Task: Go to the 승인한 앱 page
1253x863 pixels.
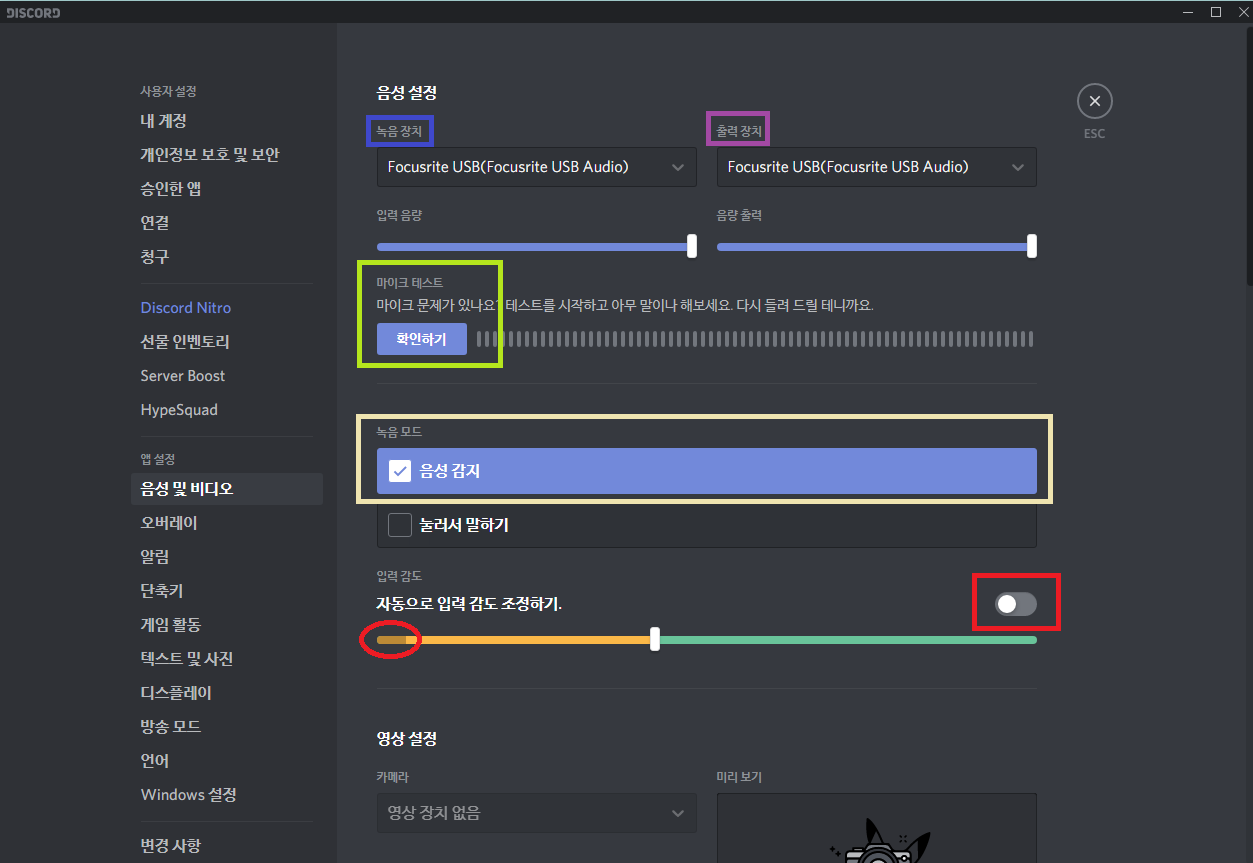Action: click(172, 188)
